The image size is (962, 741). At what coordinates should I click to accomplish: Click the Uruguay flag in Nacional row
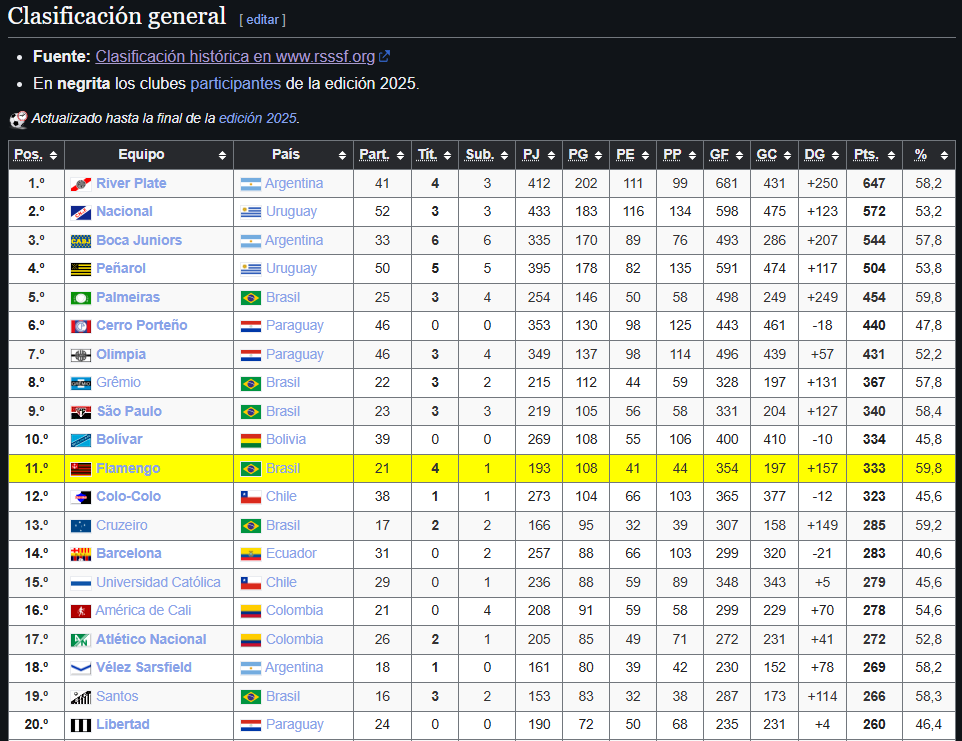(250, 212)
